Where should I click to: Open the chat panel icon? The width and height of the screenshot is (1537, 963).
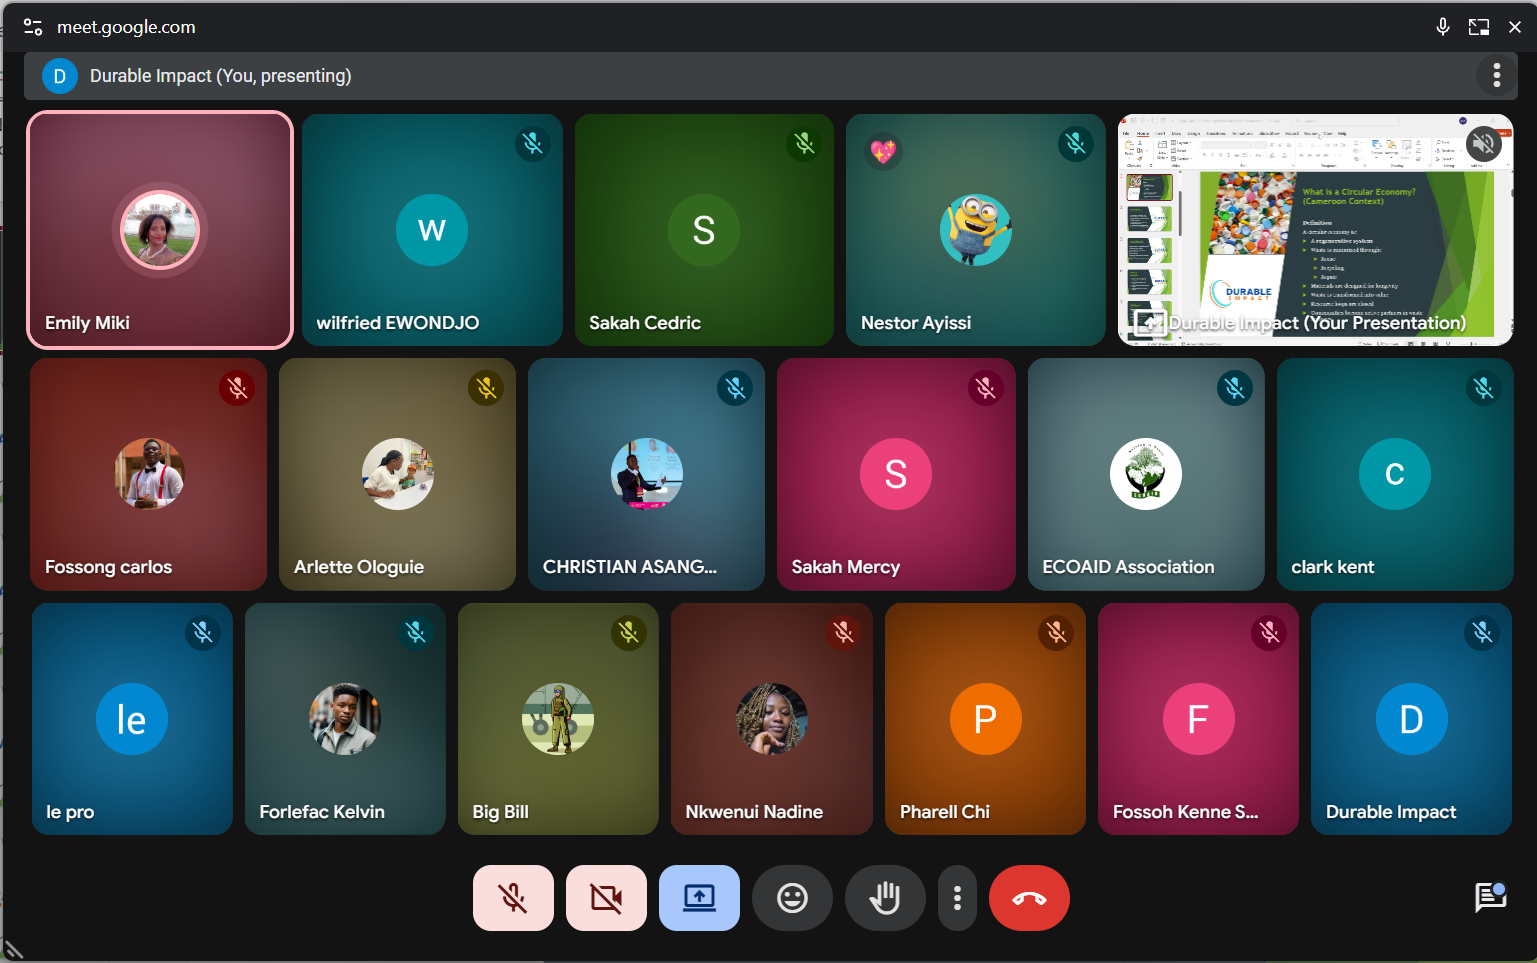[1490, 897]
